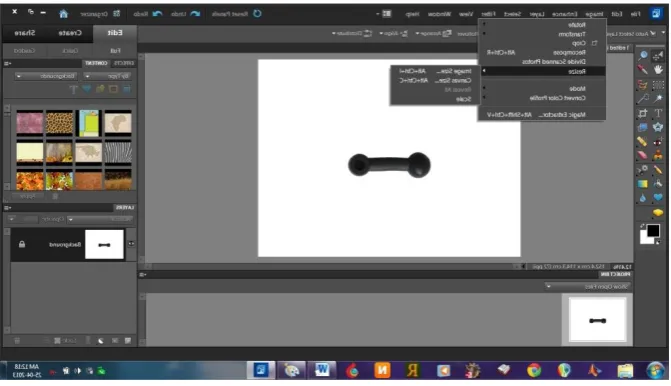Click the lock icon on the Background layer
Image resolution: width=671 pixels, height=386 pixels.
coord(22,244)
